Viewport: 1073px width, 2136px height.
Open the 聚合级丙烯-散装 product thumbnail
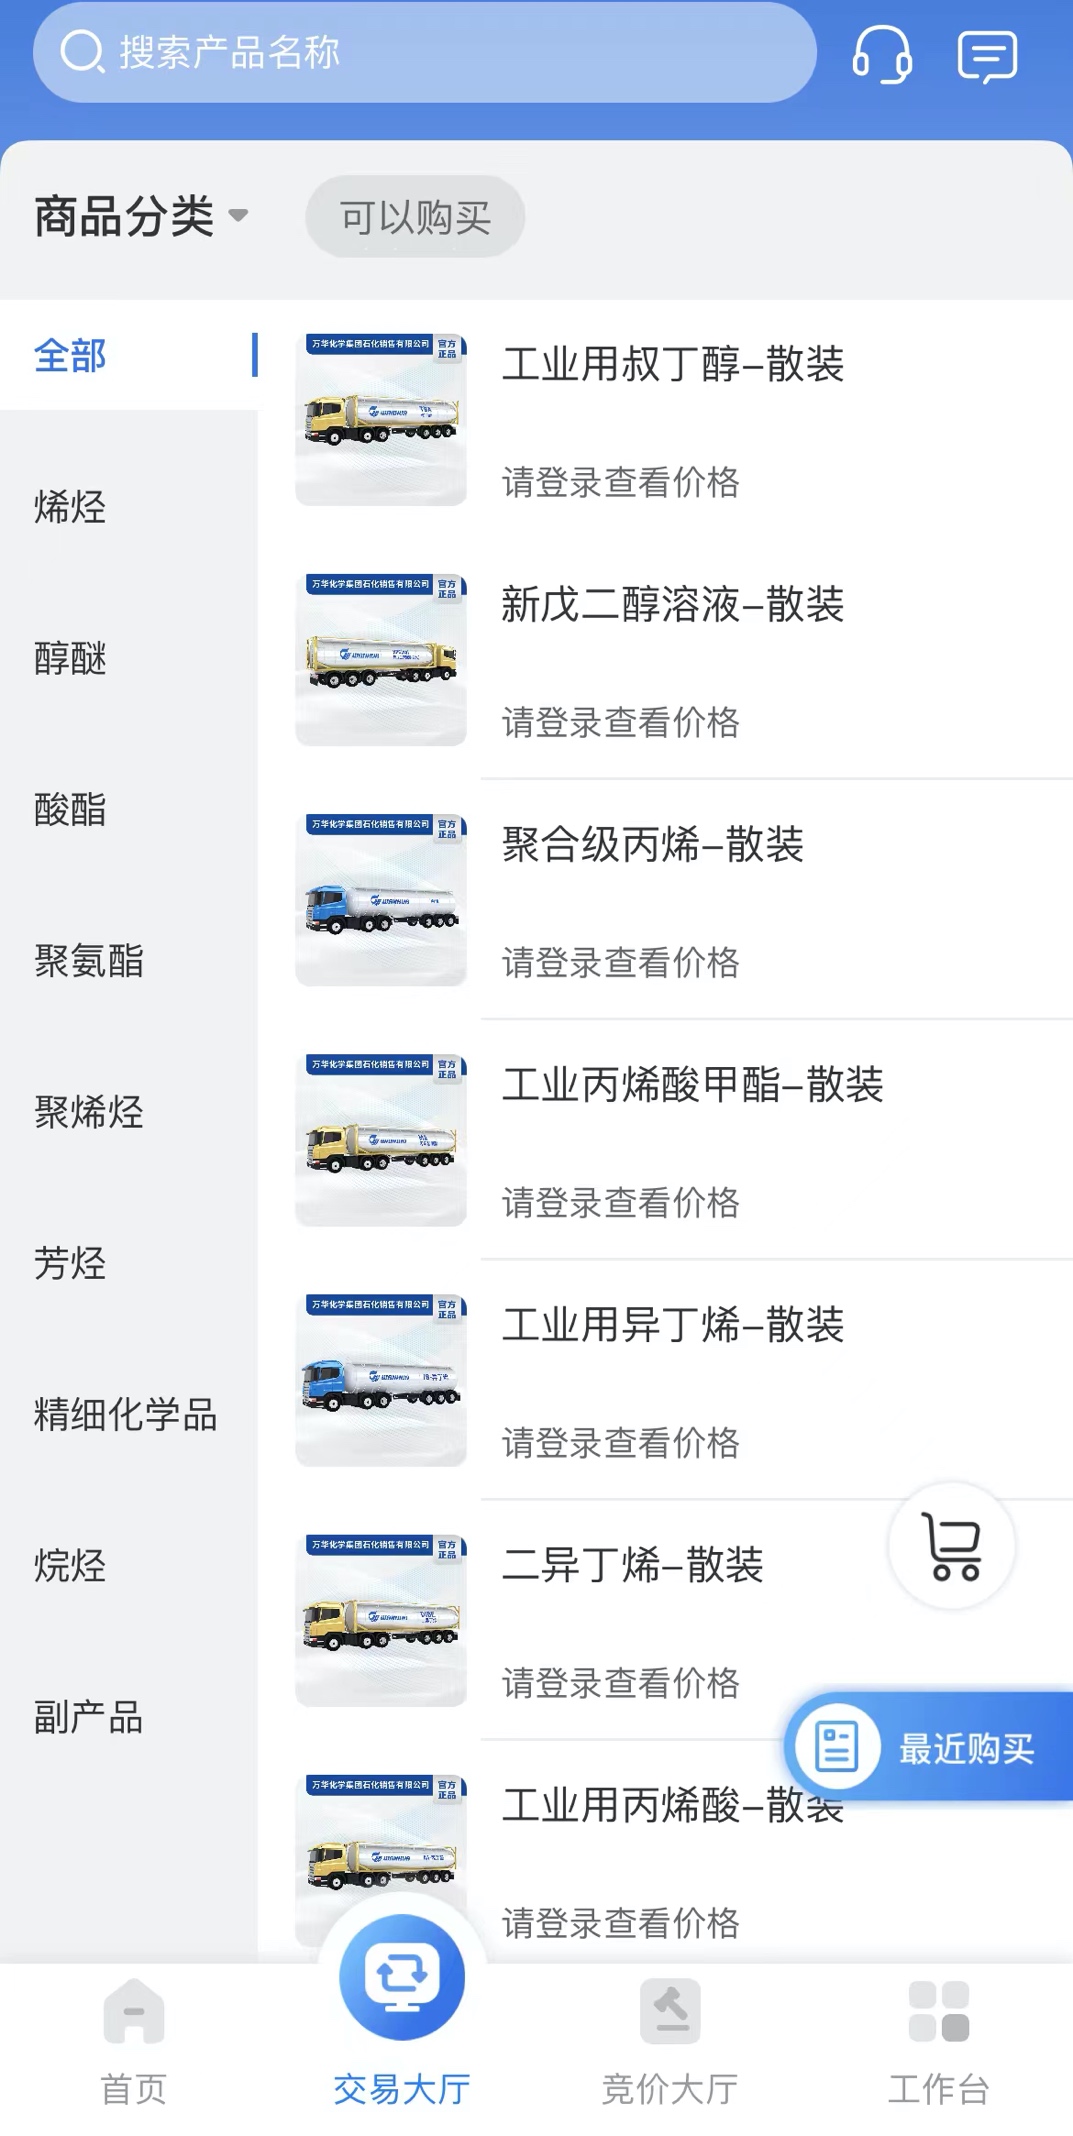click(x=381, y=900)
